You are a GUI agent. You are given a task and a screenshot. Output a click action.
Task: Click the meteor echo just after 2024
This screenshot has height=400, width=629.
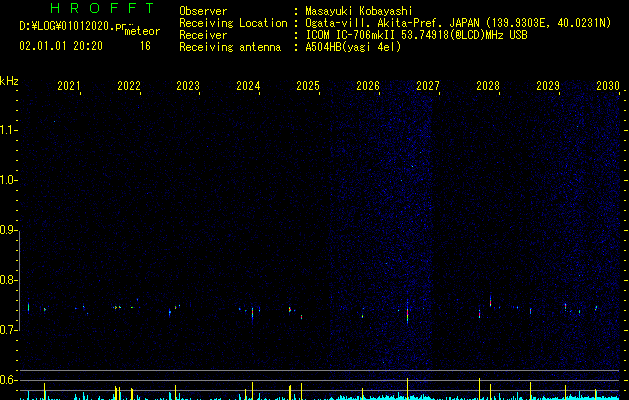tap(252, 313)
